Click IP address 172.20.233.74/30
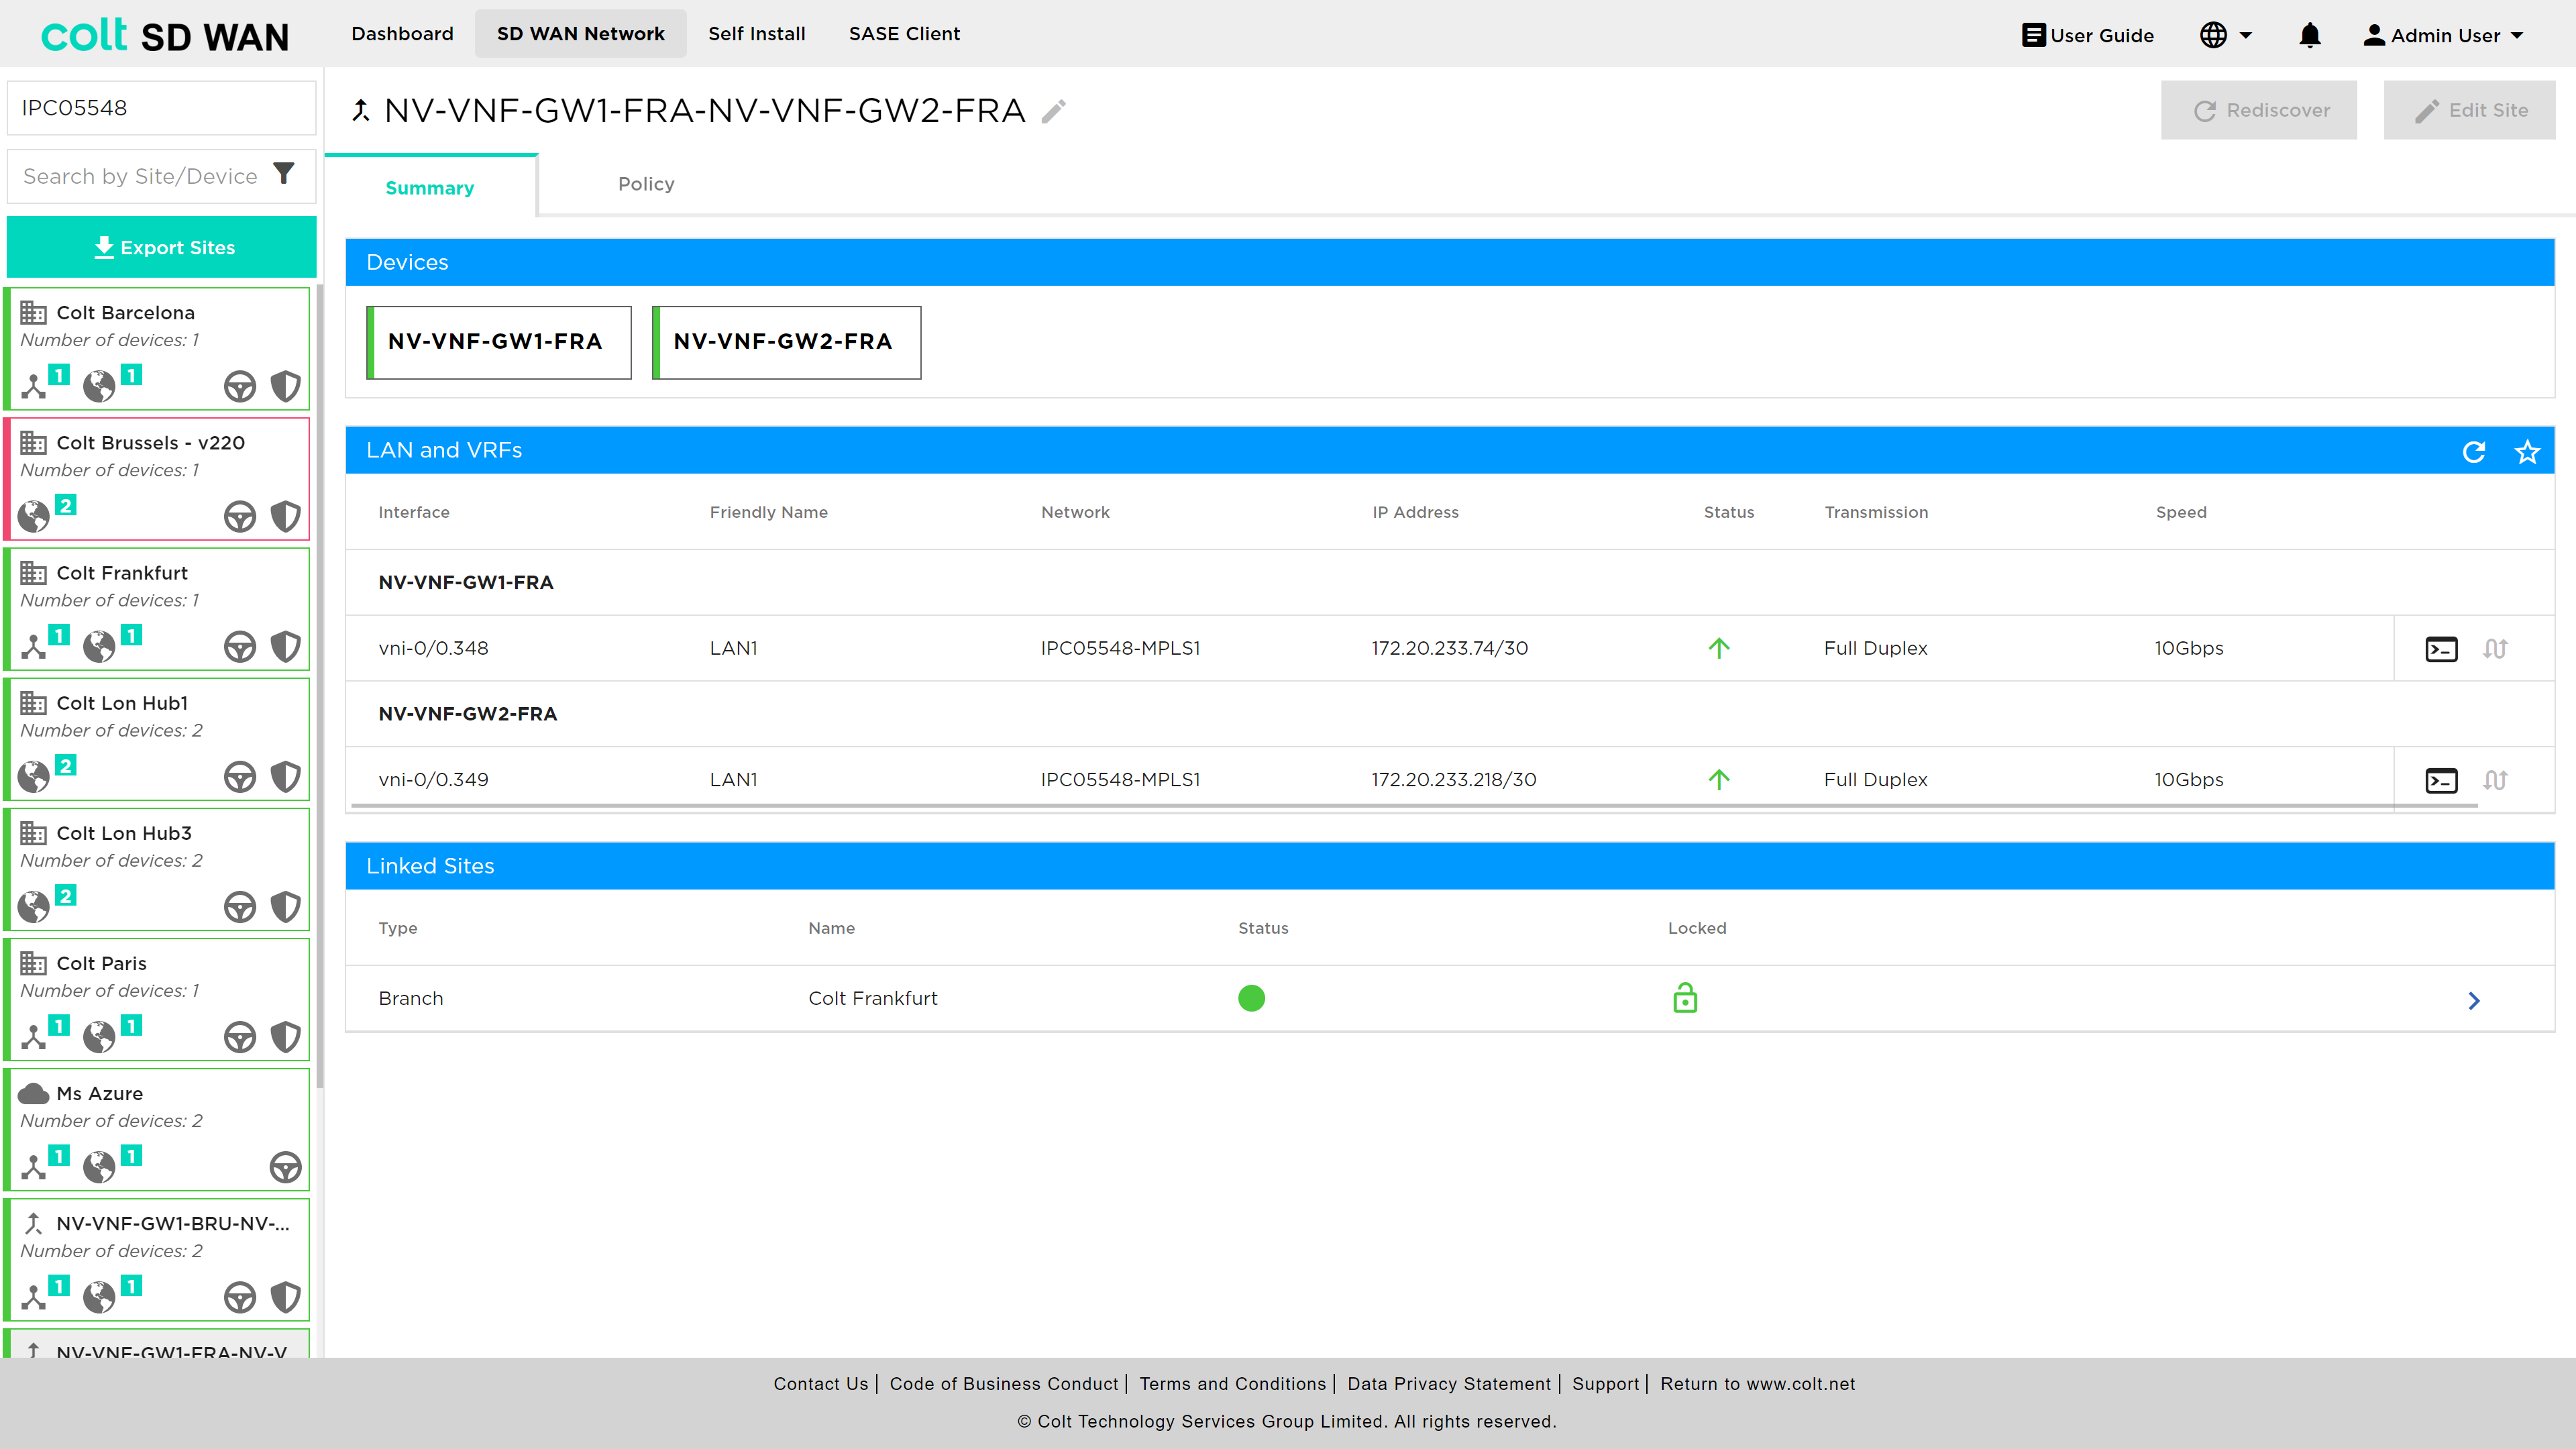Viewport: 2576px width, 1449px height. pos(1450,648)
